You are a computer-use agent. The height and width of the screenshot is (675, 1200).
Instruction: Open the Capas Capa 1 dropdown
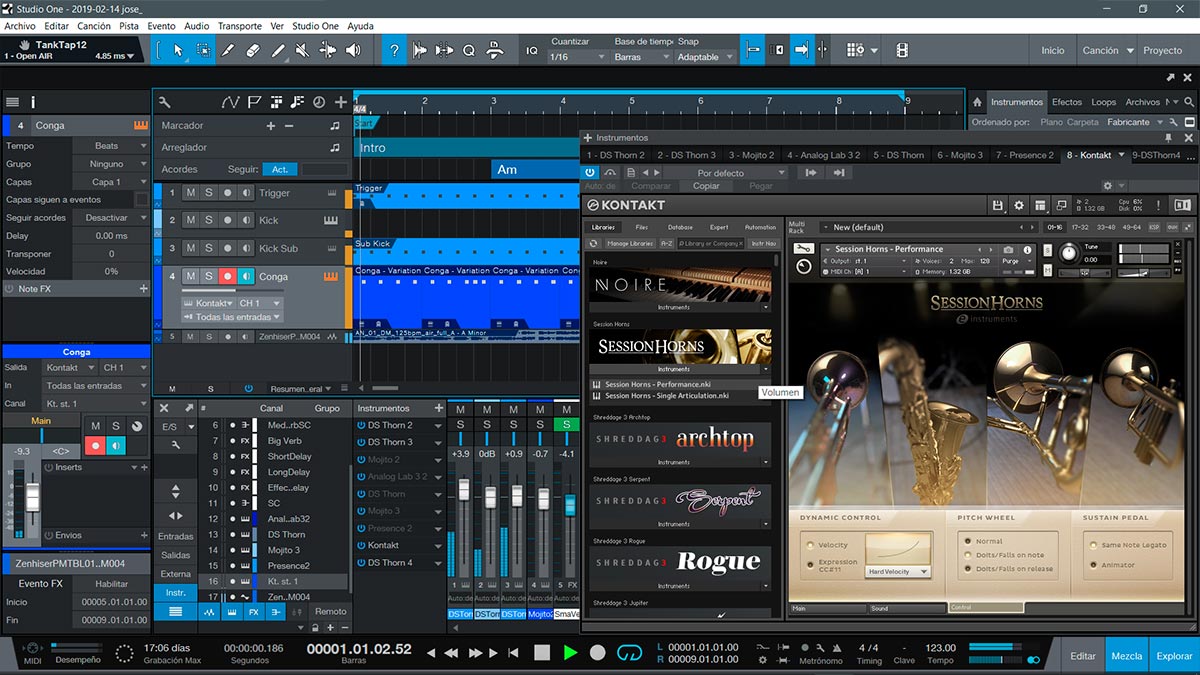pyautogui.click(x=111, y=182)
